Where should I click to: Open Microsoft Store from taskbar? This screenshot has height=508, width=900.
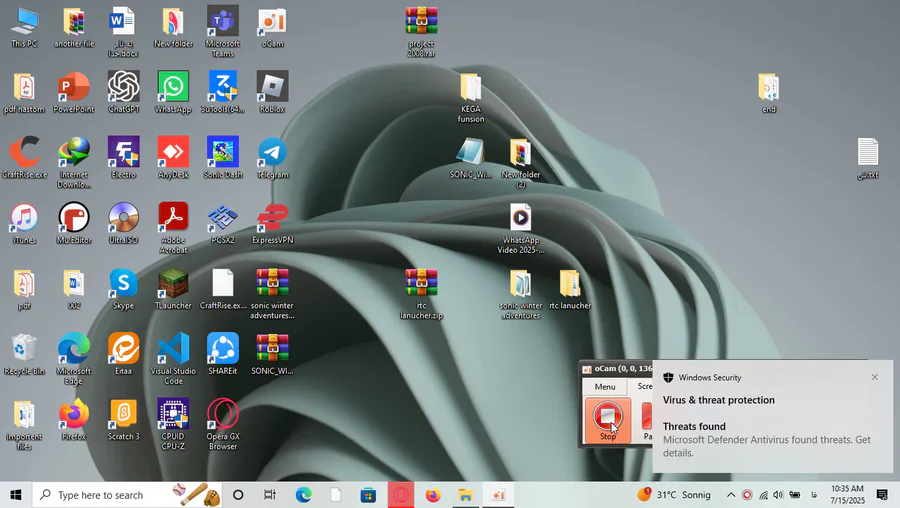pos(368,495)
